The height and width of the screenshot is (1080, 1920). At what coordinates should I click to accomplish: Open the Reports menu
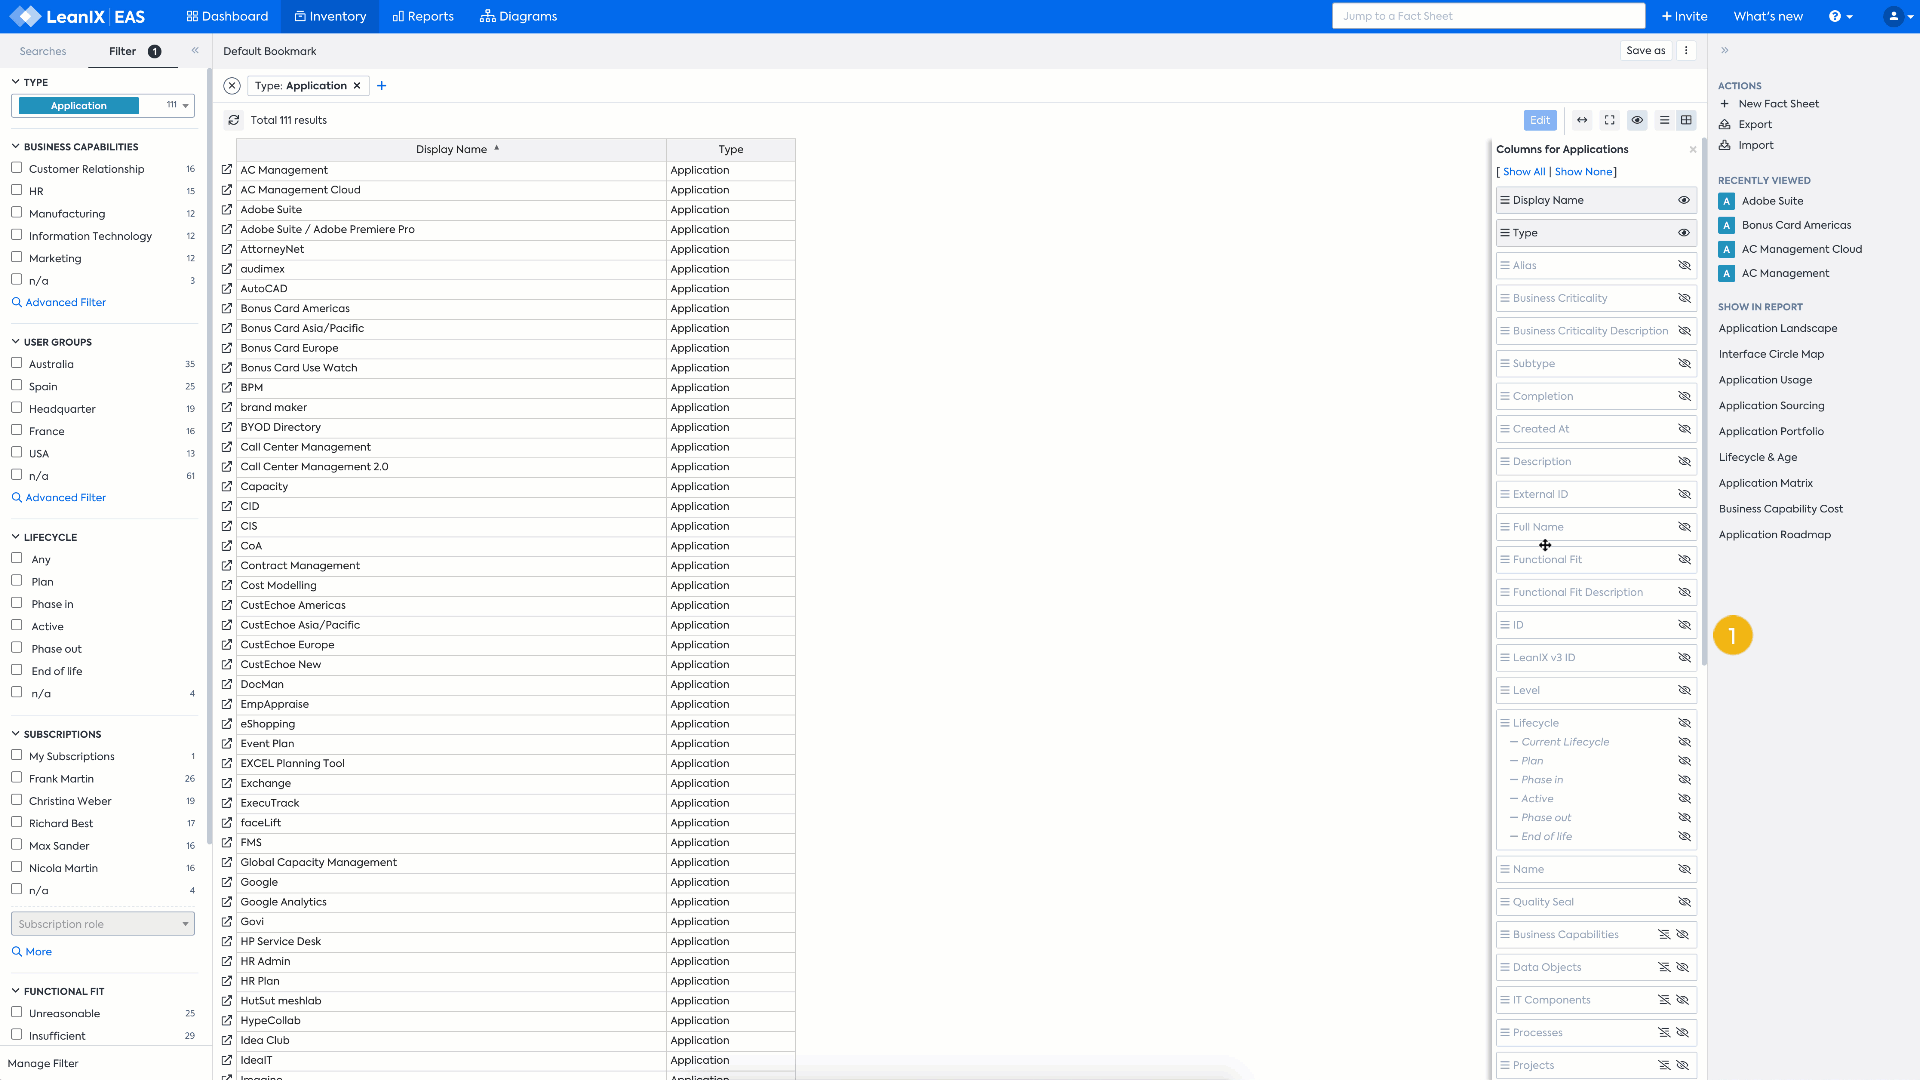coord(423,17)
